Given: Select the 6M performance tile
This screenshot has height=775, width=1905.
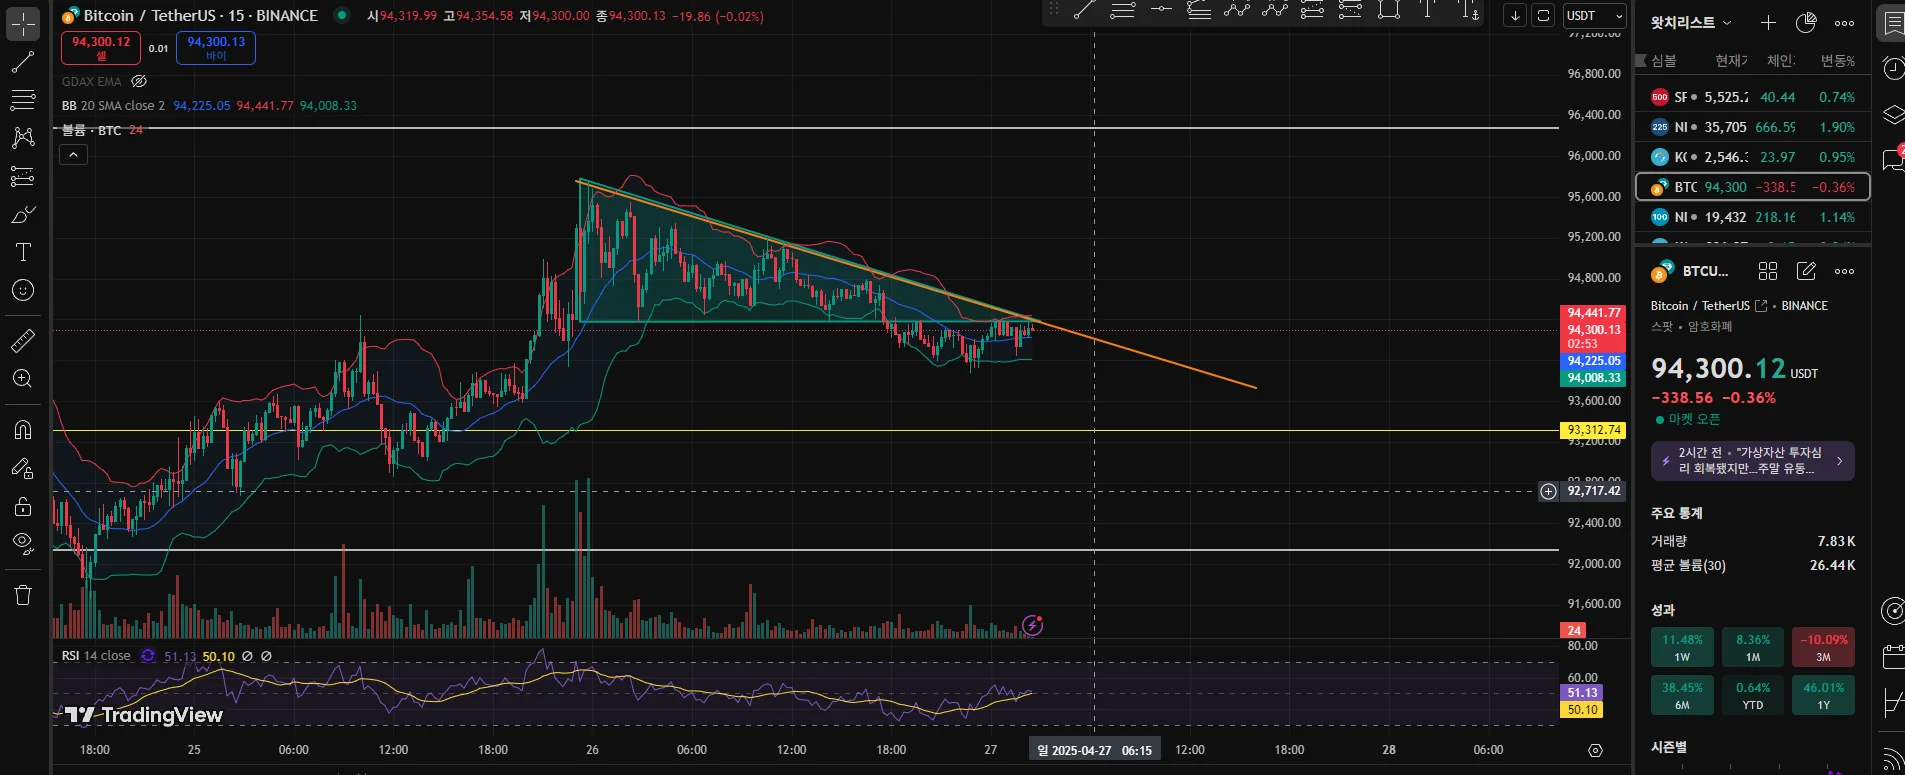Looking at the screenshot, I should (1682, 695).
